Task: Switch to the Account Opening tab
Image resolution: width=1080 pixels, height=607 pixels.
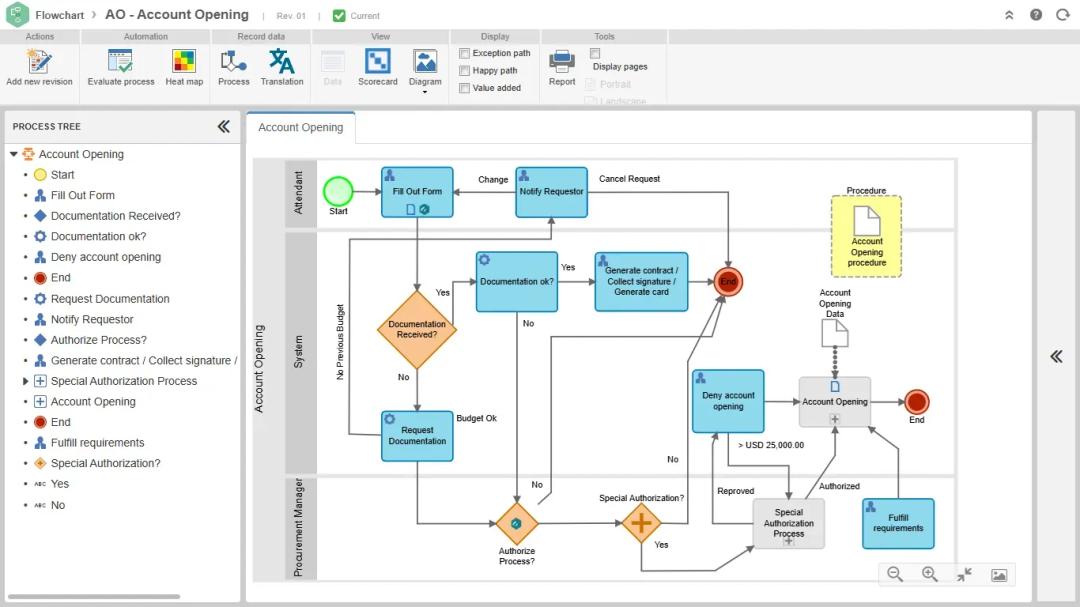Action: (301, 127)
